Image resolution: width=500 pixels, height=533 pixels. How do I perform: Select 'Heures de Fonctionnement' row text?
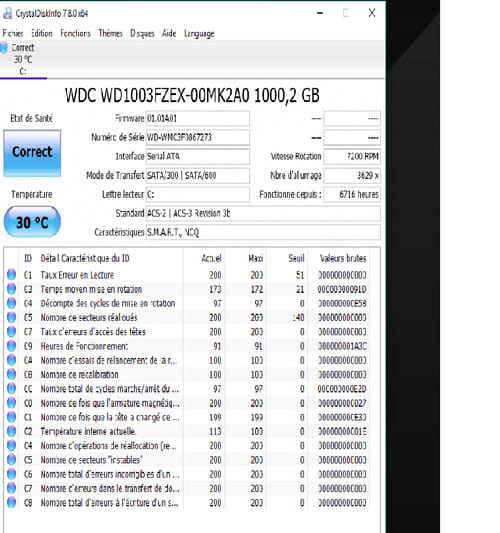point(84,346)
